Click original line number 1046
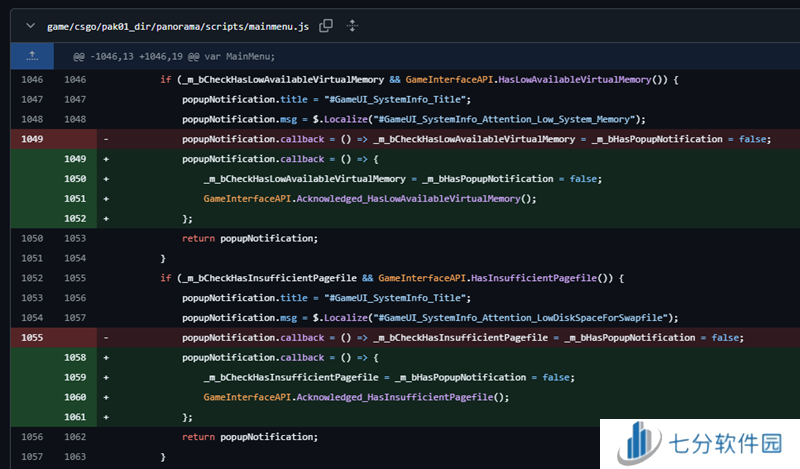Viewport: 800px width, 469px height. click(x=32, y=79)
